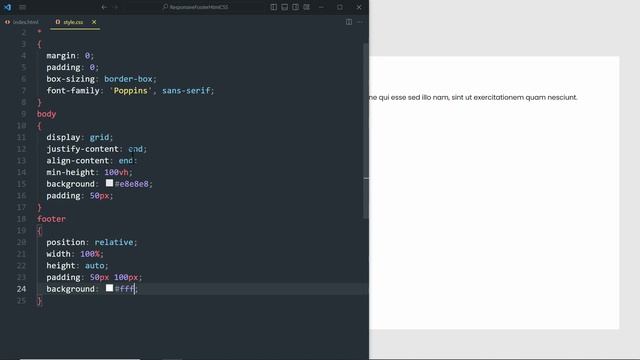640x360 pixels.
Task: Close the style.css tab
Action: click(94, 22)
